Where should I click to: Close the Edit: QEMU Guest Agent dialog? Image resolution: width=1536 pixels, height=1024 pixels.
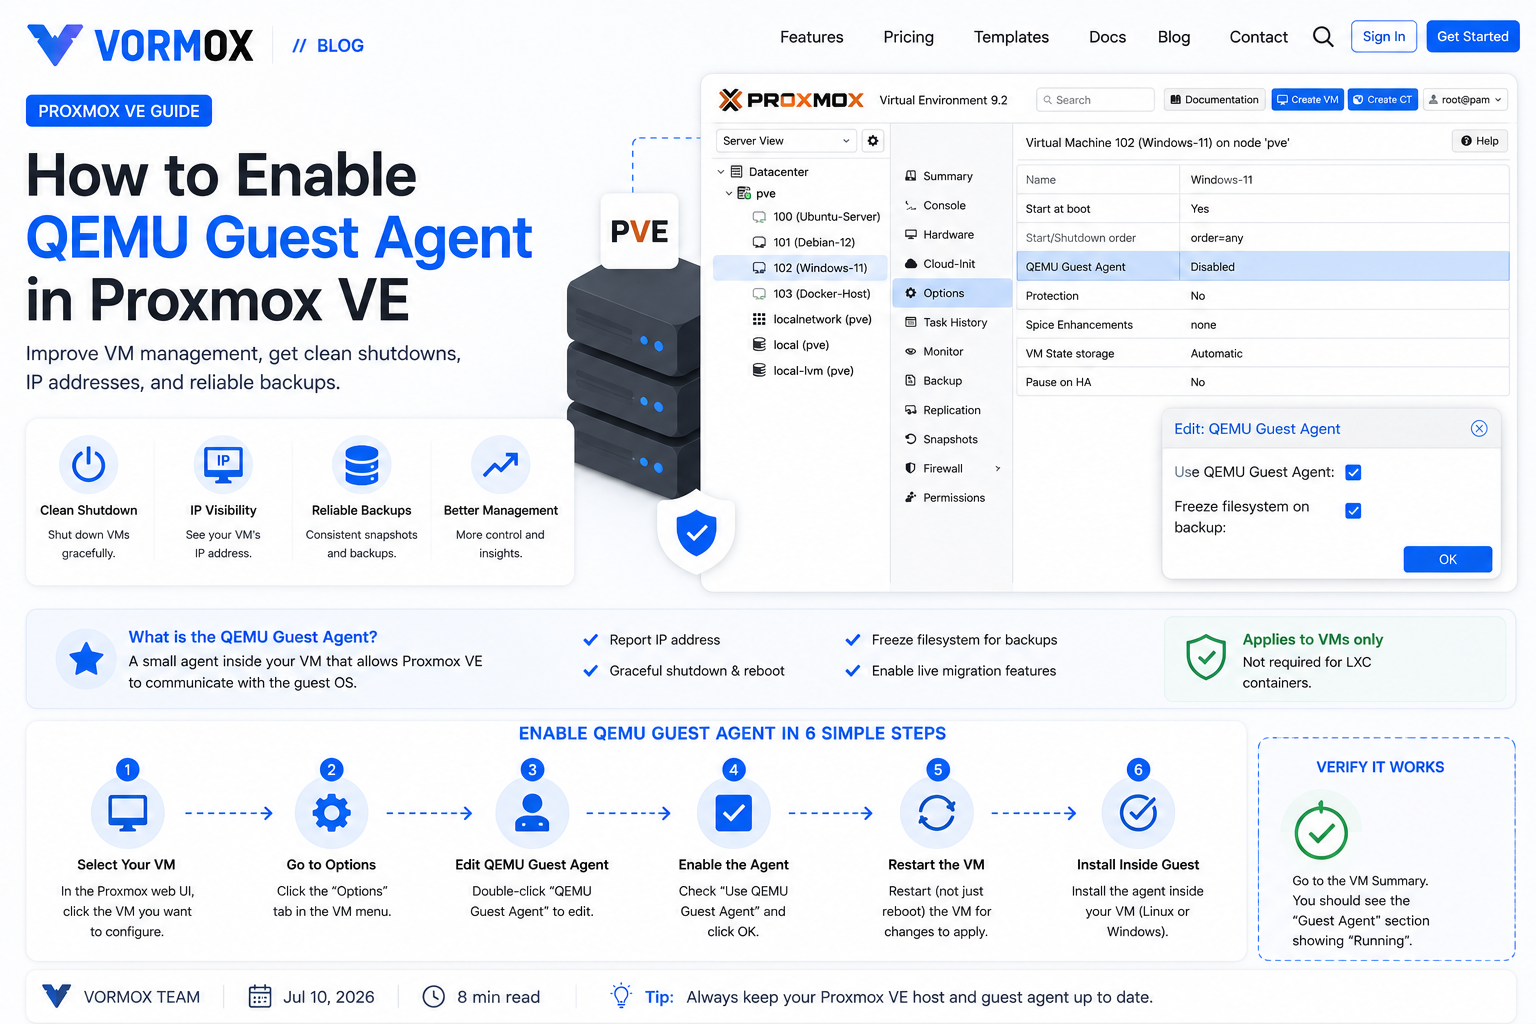click(1479, 428)
